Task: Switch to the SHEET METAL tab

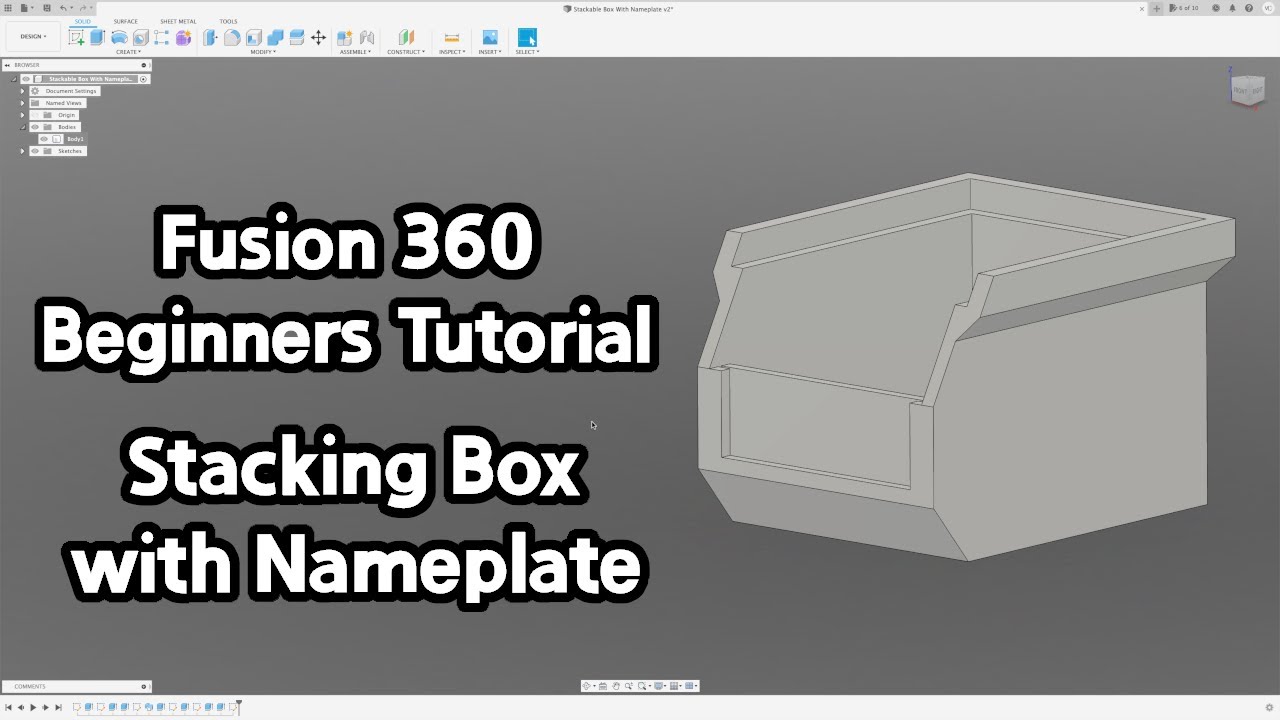Action: (x=178, y=21)
